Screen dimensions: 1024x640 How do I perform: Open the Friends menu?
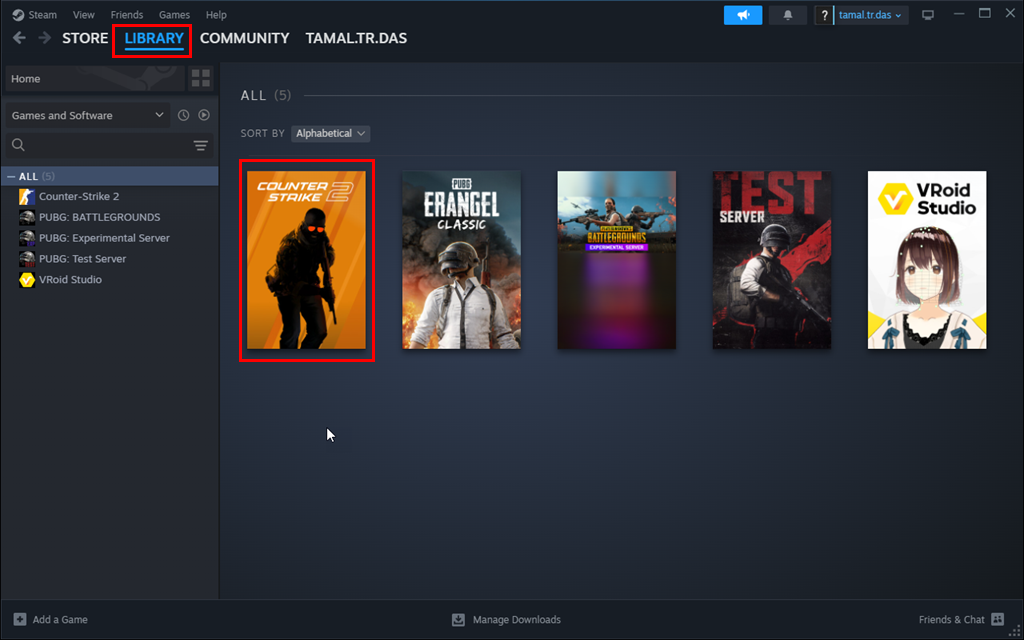(x=127, y=14)
